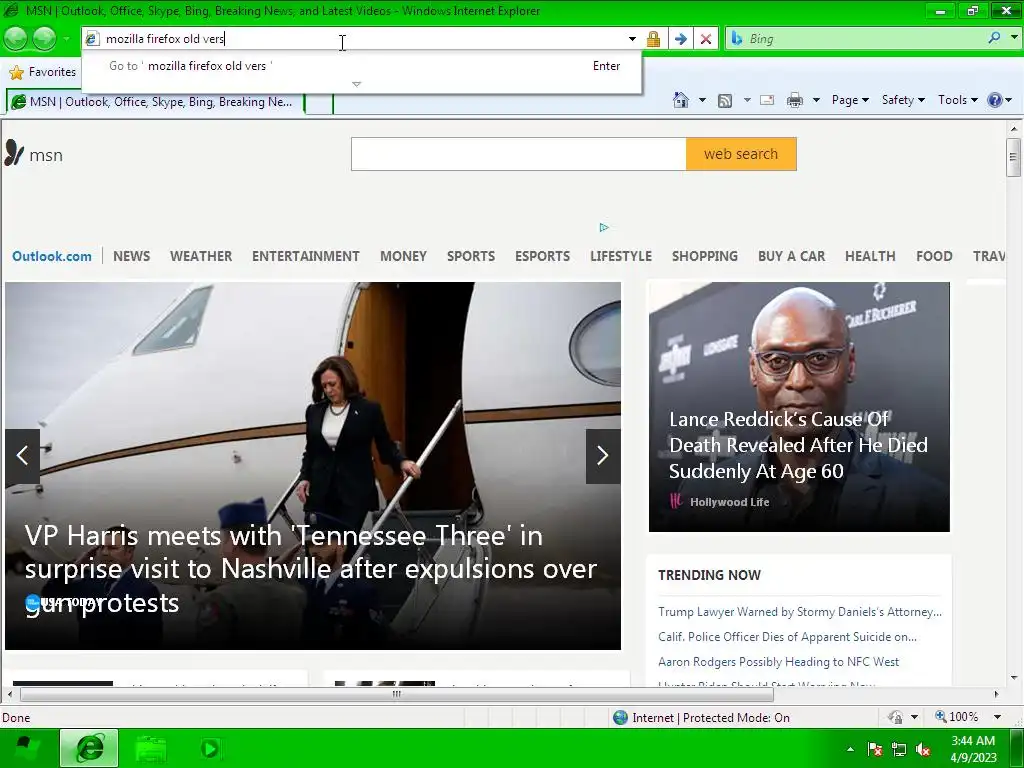Expand the autocomplete suggestions chevron
This screenshot has width=1024, height=768.
pos(357,84)
